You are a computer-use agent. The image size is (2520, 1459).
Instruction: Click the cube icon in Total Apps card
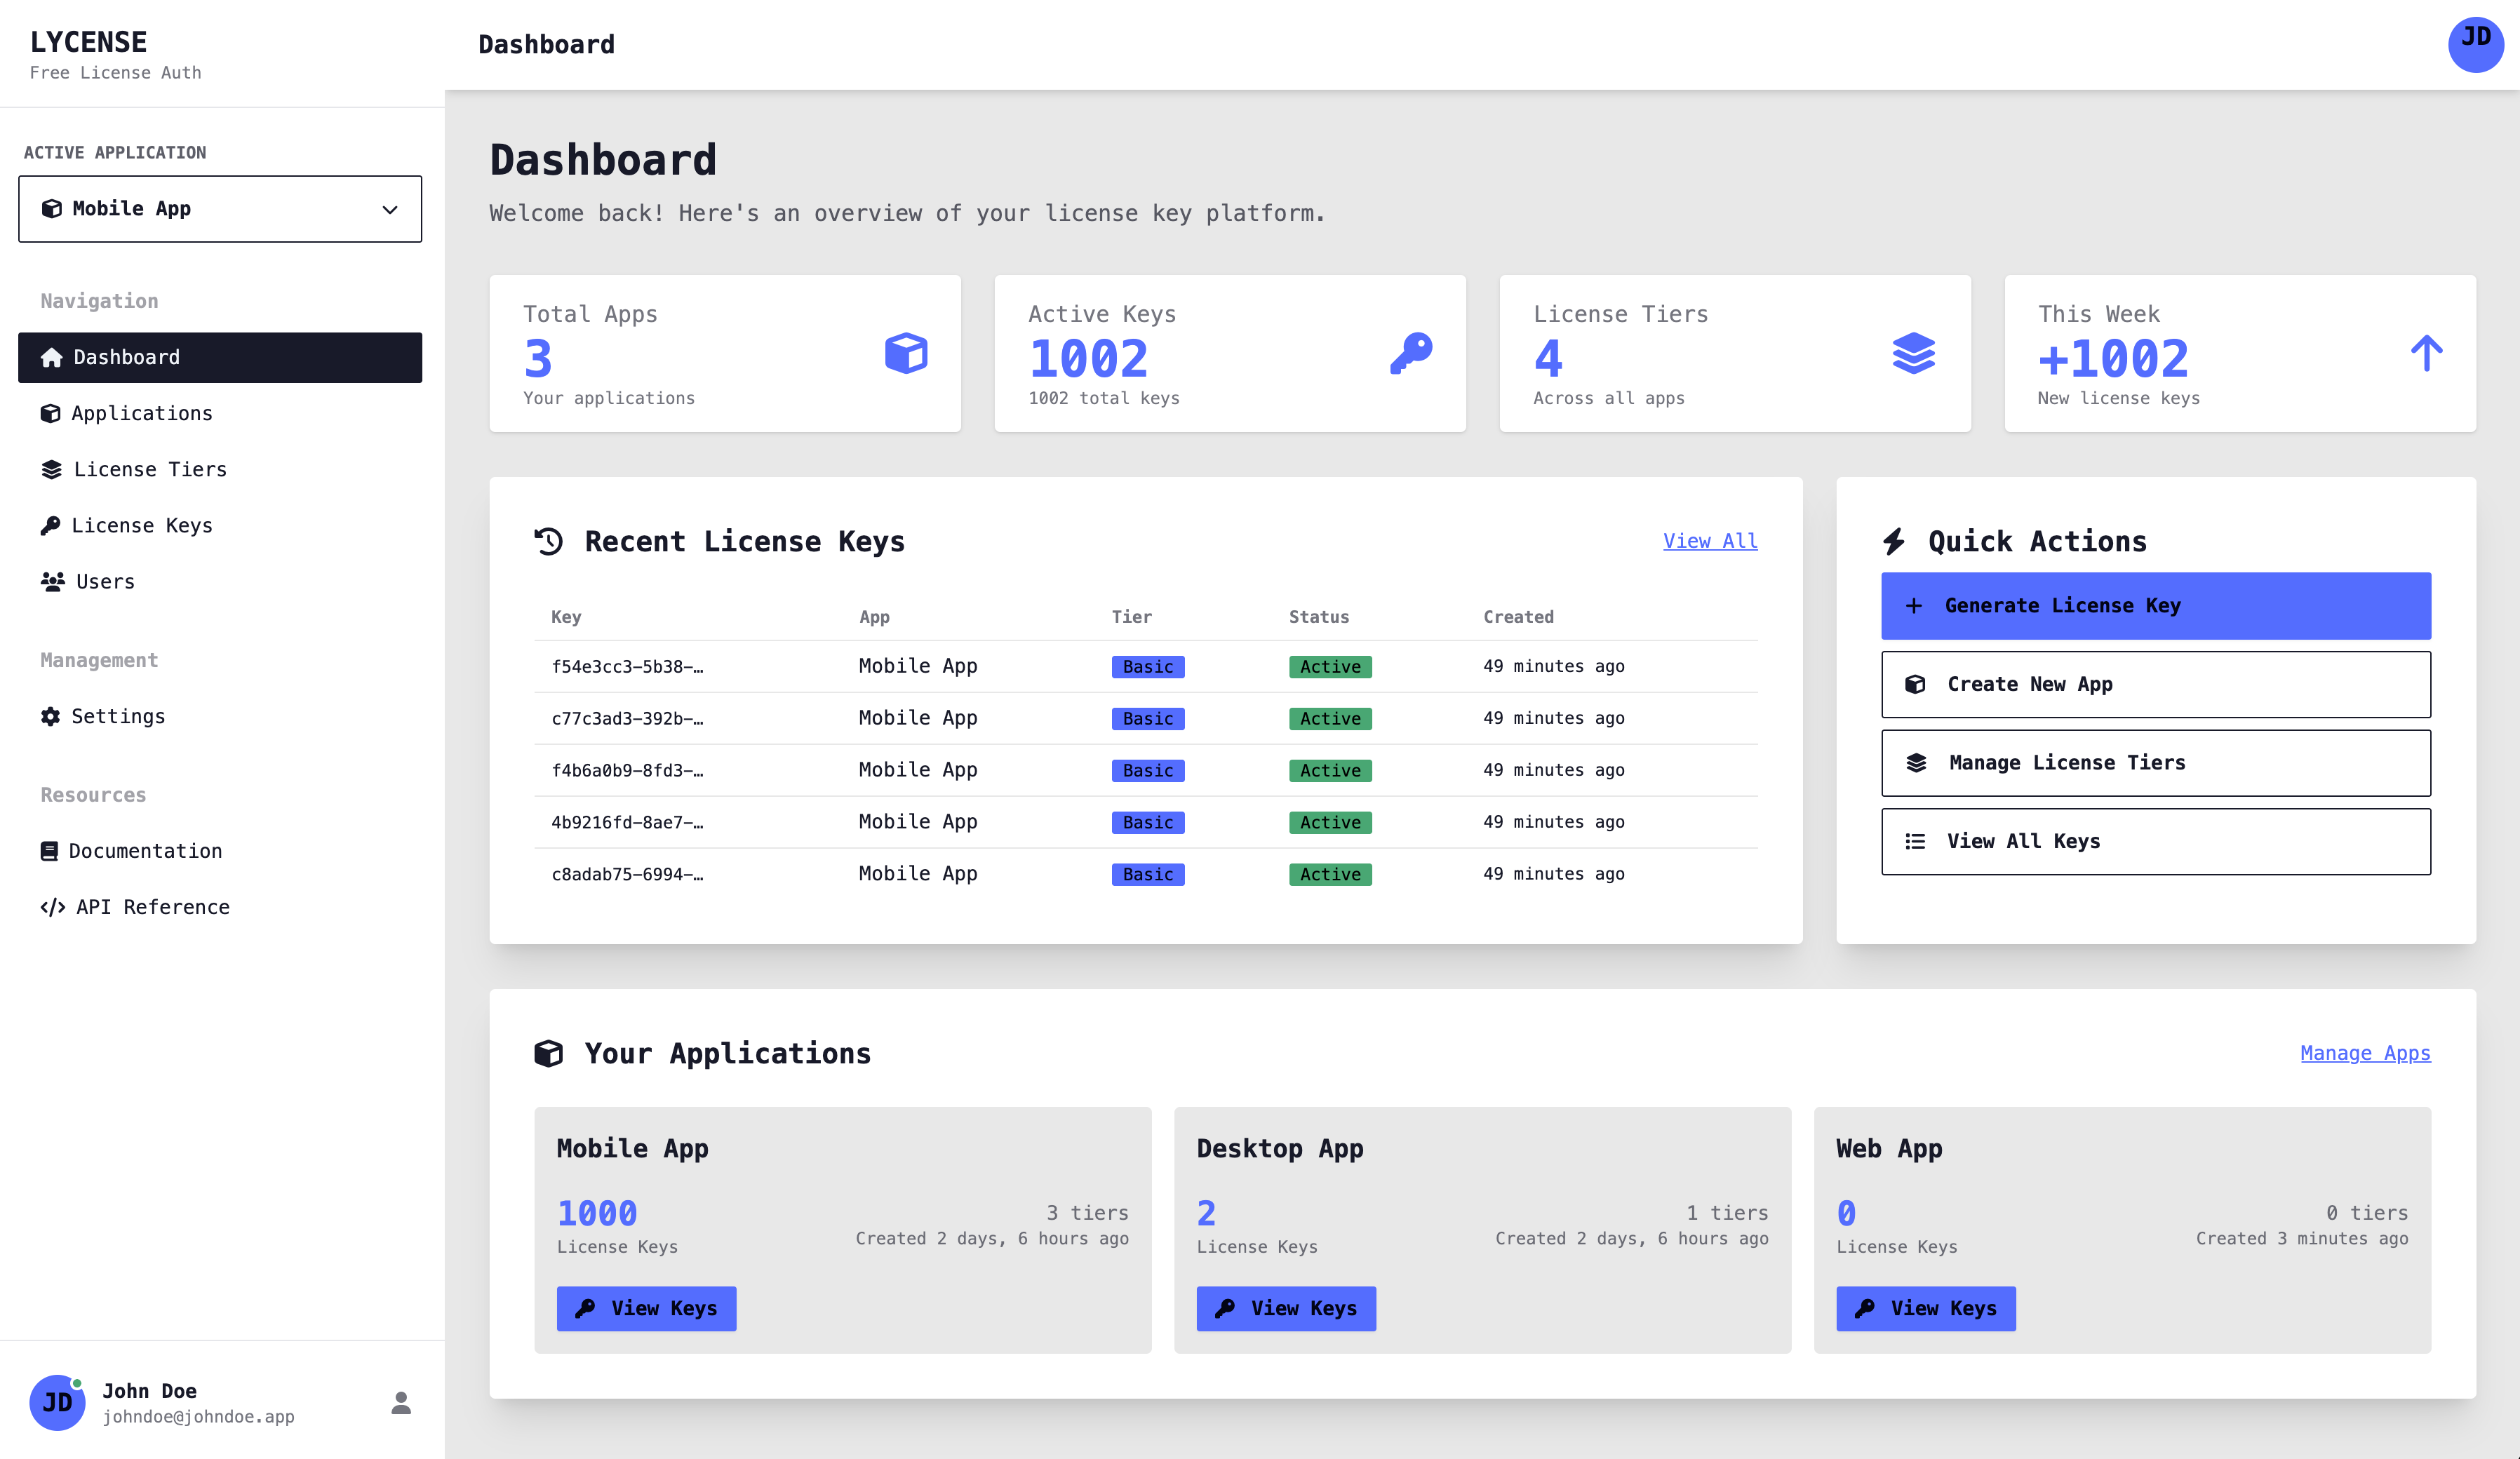coord(906,354)
